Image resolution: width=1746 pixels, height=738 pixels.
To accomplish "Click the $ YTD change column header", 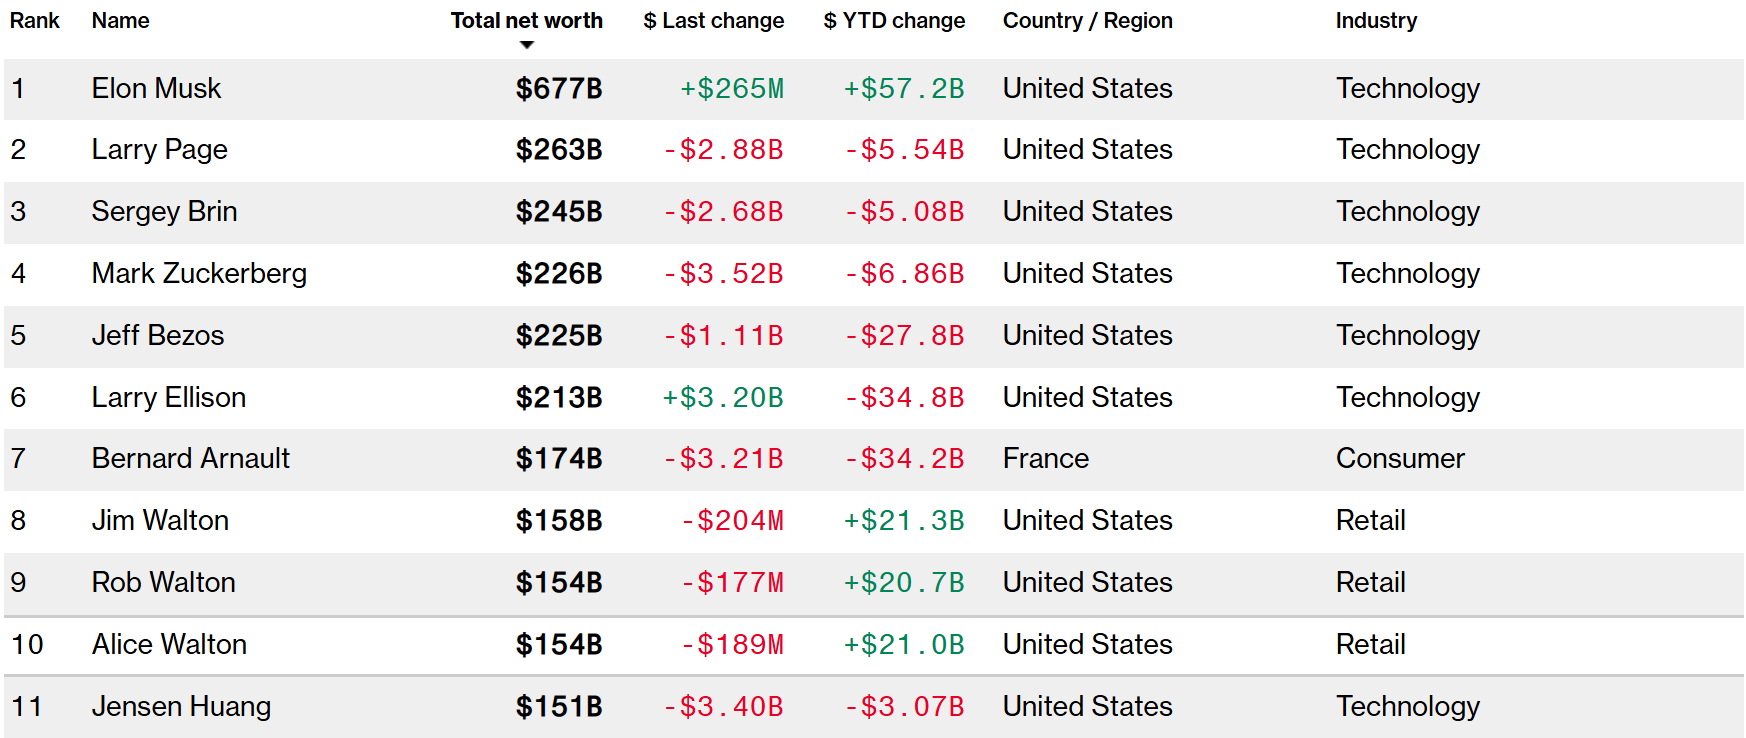I will coord(894,21).
